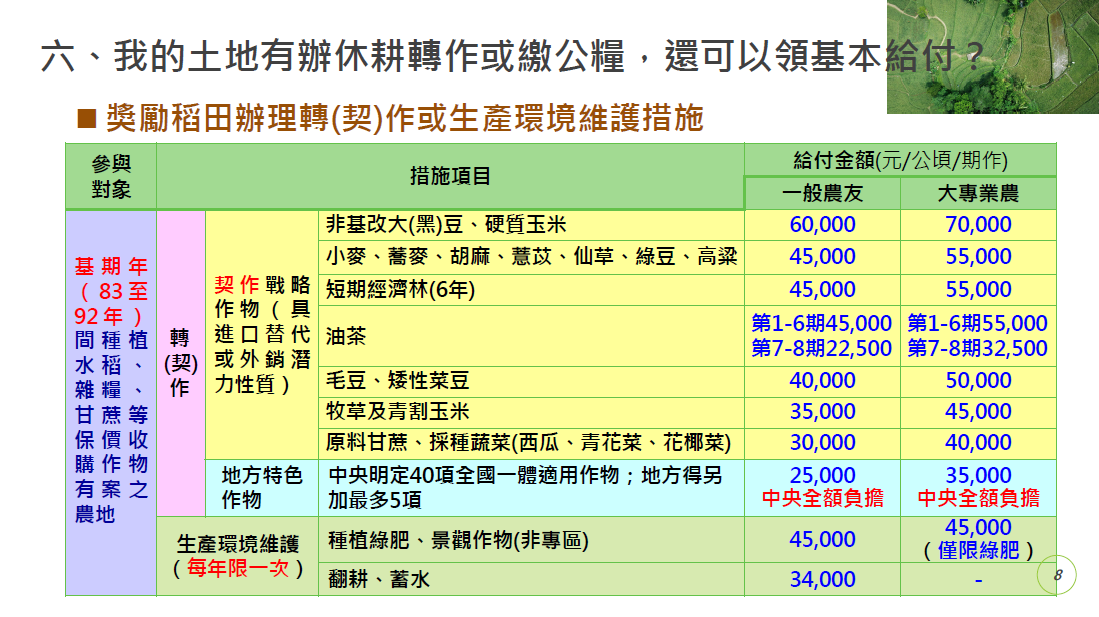Image resolution: width=1099 pixels, height=617 pixels.
Task: Click the aerial farmland photo in the corner
Action: click(992, 57)
